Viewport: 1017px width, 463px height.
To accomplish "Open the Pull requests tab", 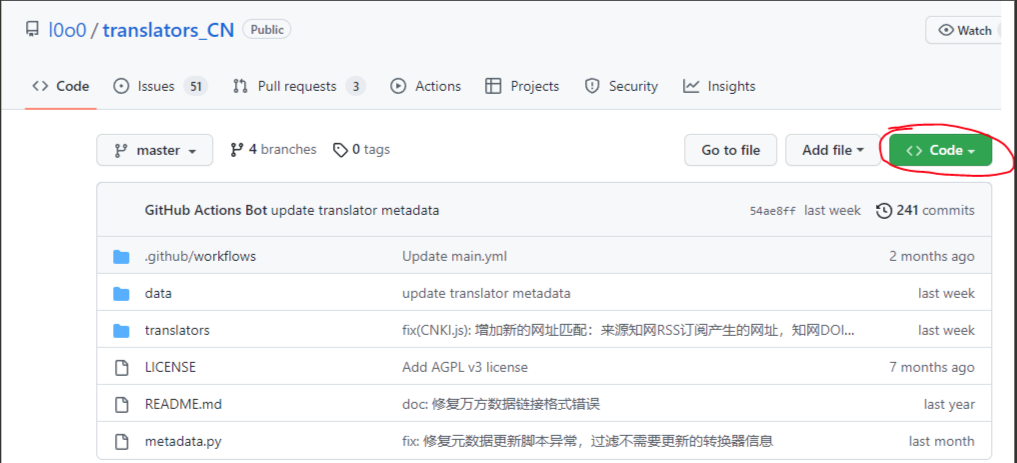I will [x=298, y=86].
